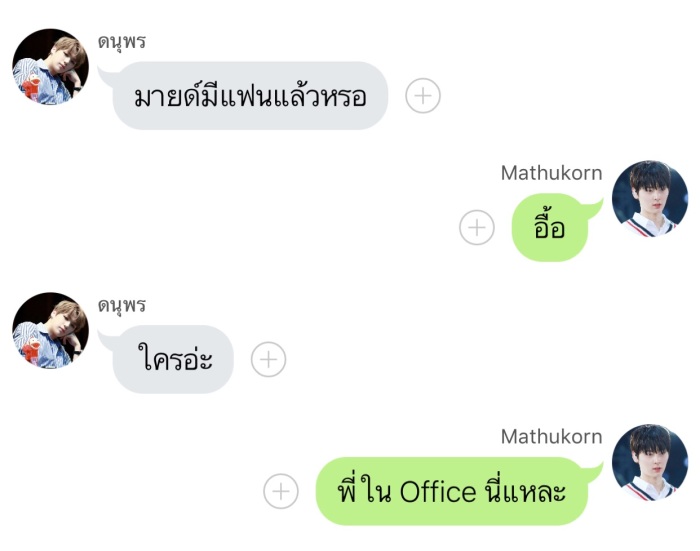700x551 pixels.
Task: Click ดนุพร name above ใครอ่ะ message
Action: [122, 306]
